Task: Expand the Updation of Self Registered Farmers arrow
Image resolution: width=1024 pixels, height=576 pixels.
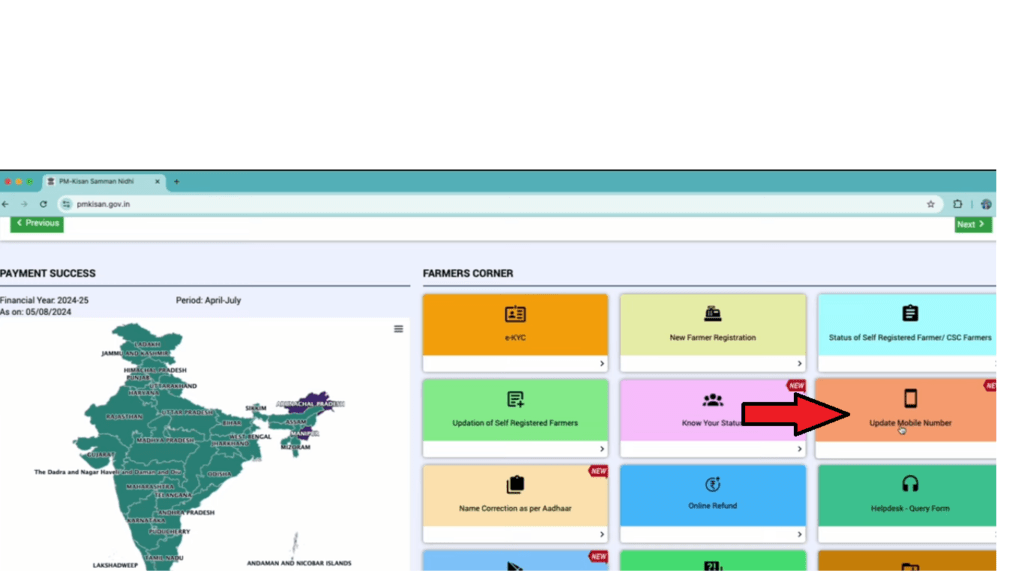Action: (x=602, y=449)
